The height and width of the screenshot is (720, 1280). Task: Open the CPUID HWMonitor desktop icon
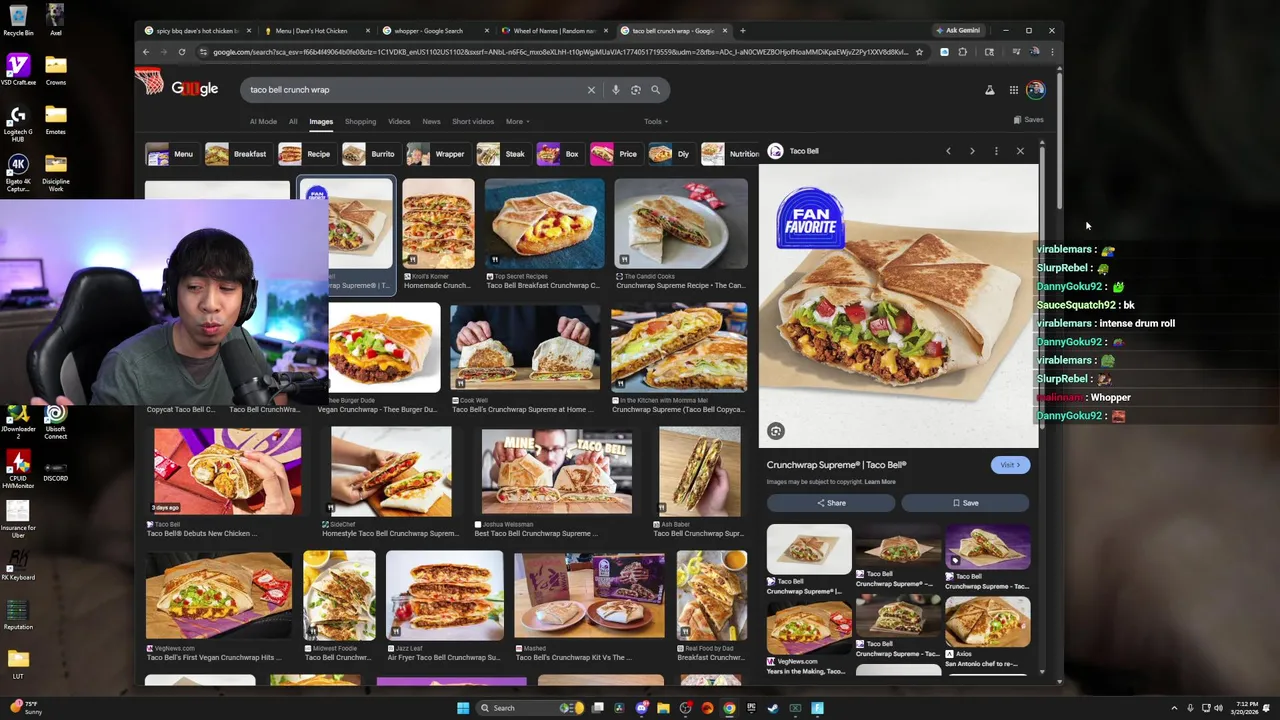[x=18, y=470]
